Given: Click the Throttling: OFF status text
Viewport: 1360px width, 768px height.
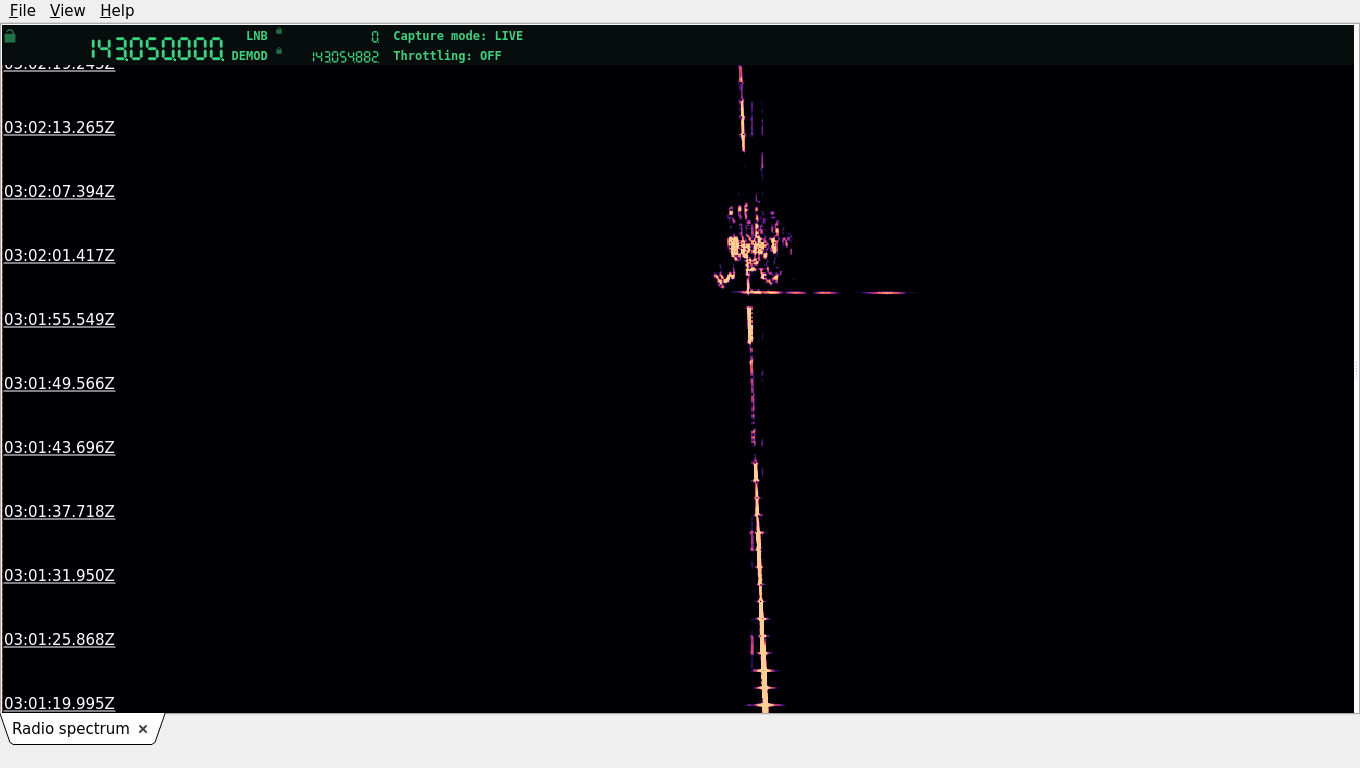Looking at the screenshot, I should [447, 56].
